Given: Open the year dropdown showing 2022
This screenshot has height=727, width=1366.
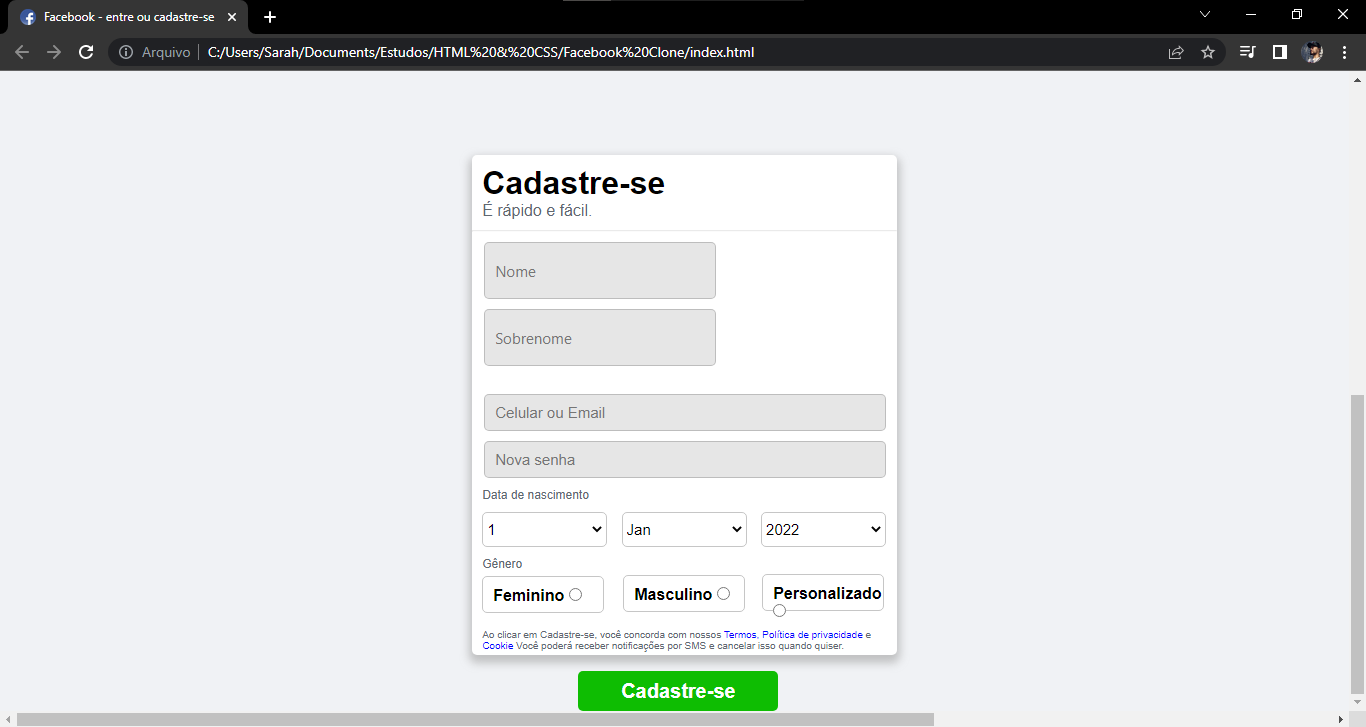Looking at the screenshot, I should tap(822, 529).
